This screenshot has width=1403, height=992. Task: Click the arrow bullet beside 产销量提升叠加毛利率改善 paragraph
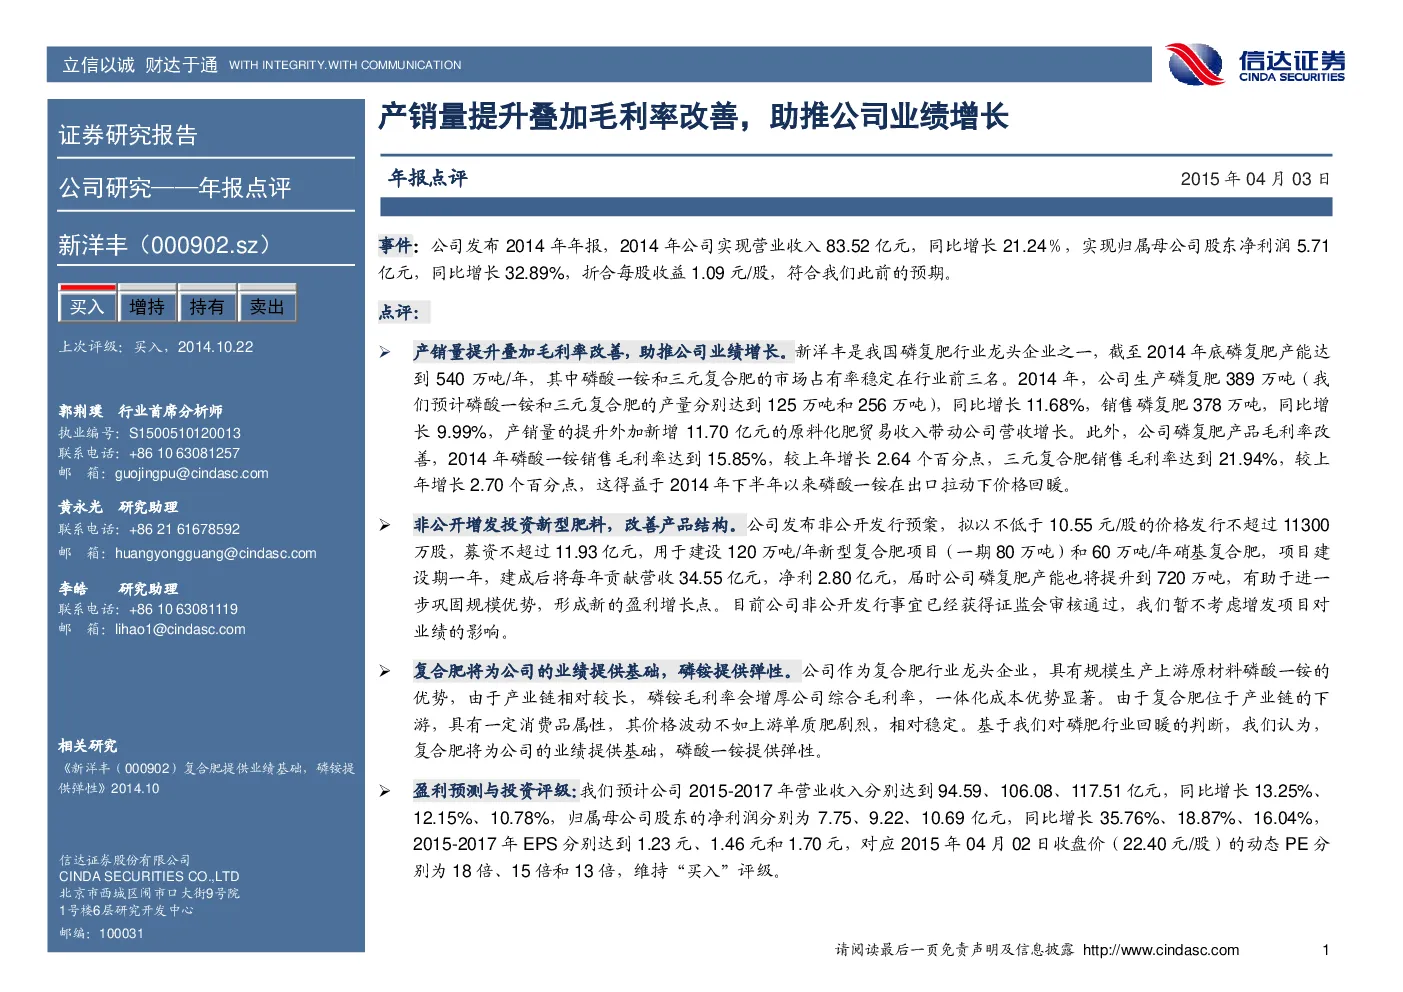[x=385, y=352]
